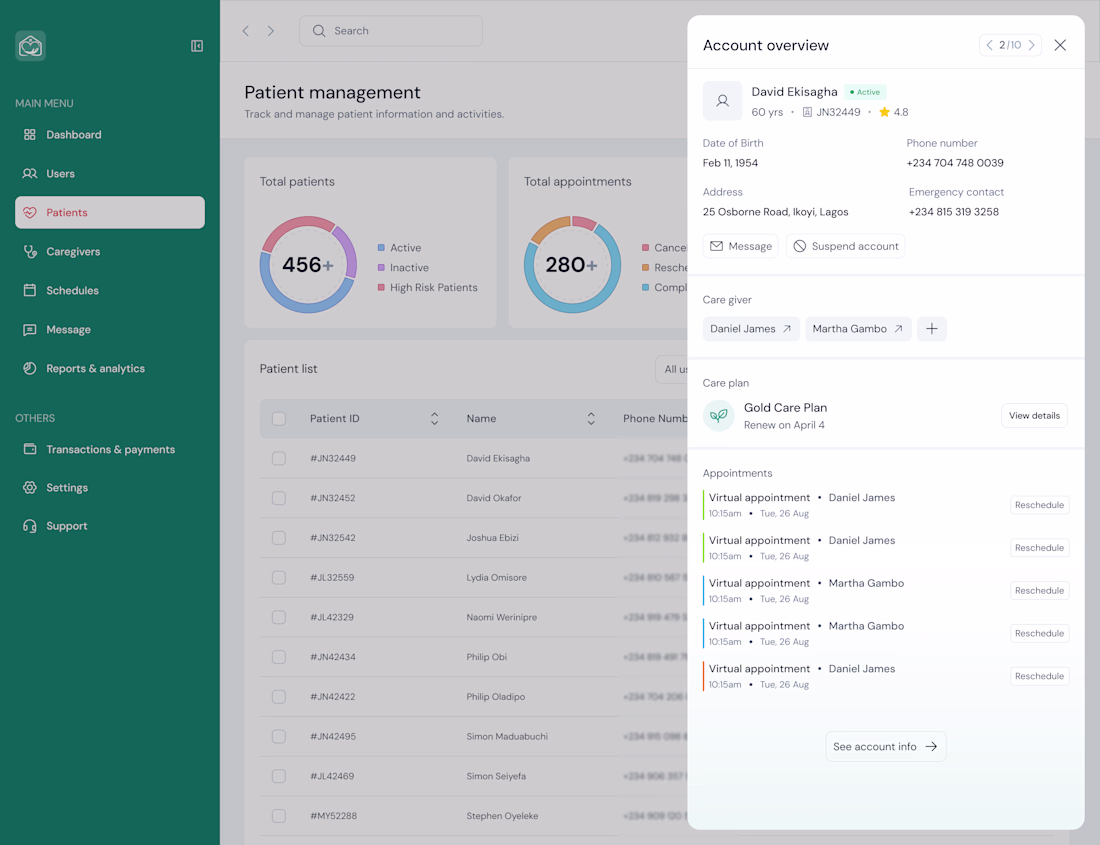Click the app logo in the sidebar
The height and width of the screenshot is (845, 1100).
[x=31, y=46]
